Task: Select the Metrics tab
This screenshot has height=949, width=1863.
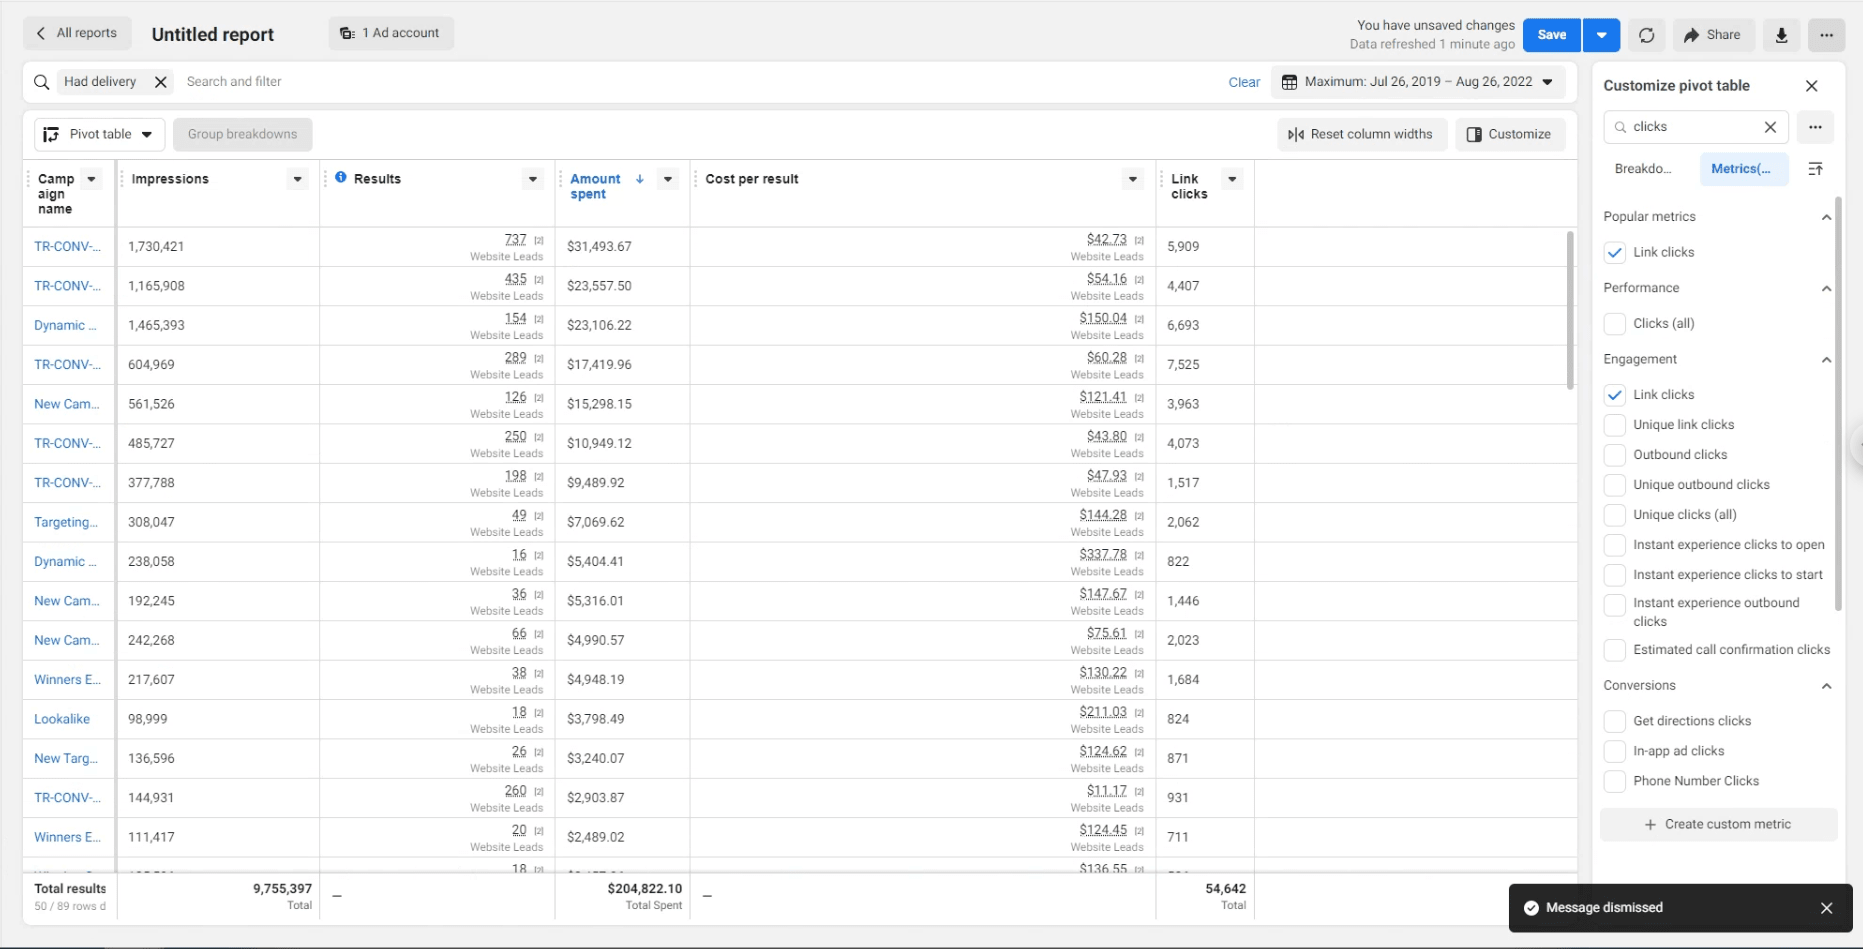Action: click(x=1740, y=169)
